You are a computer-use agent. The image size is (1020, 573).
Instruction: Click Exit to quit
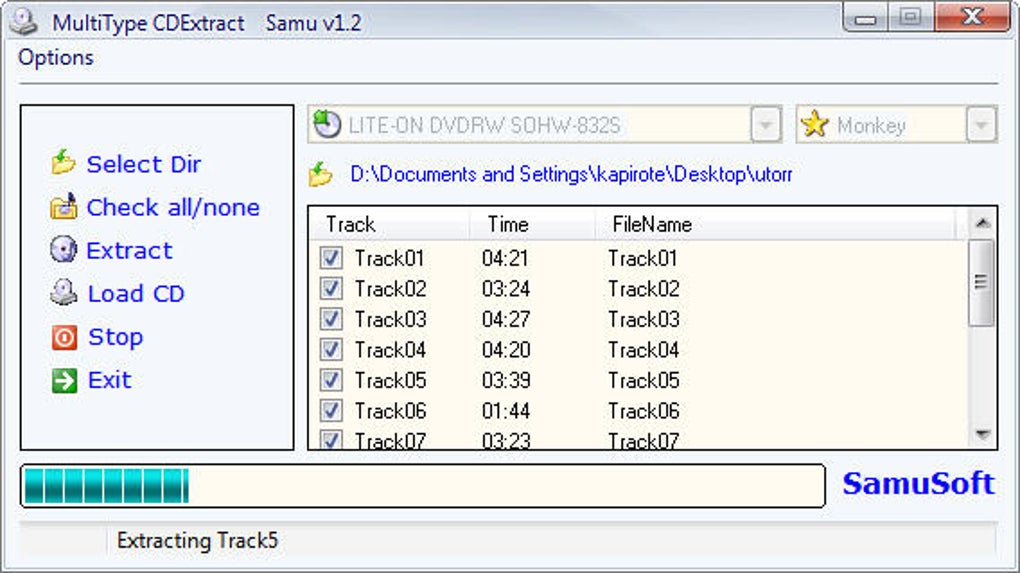coord(109,380)
